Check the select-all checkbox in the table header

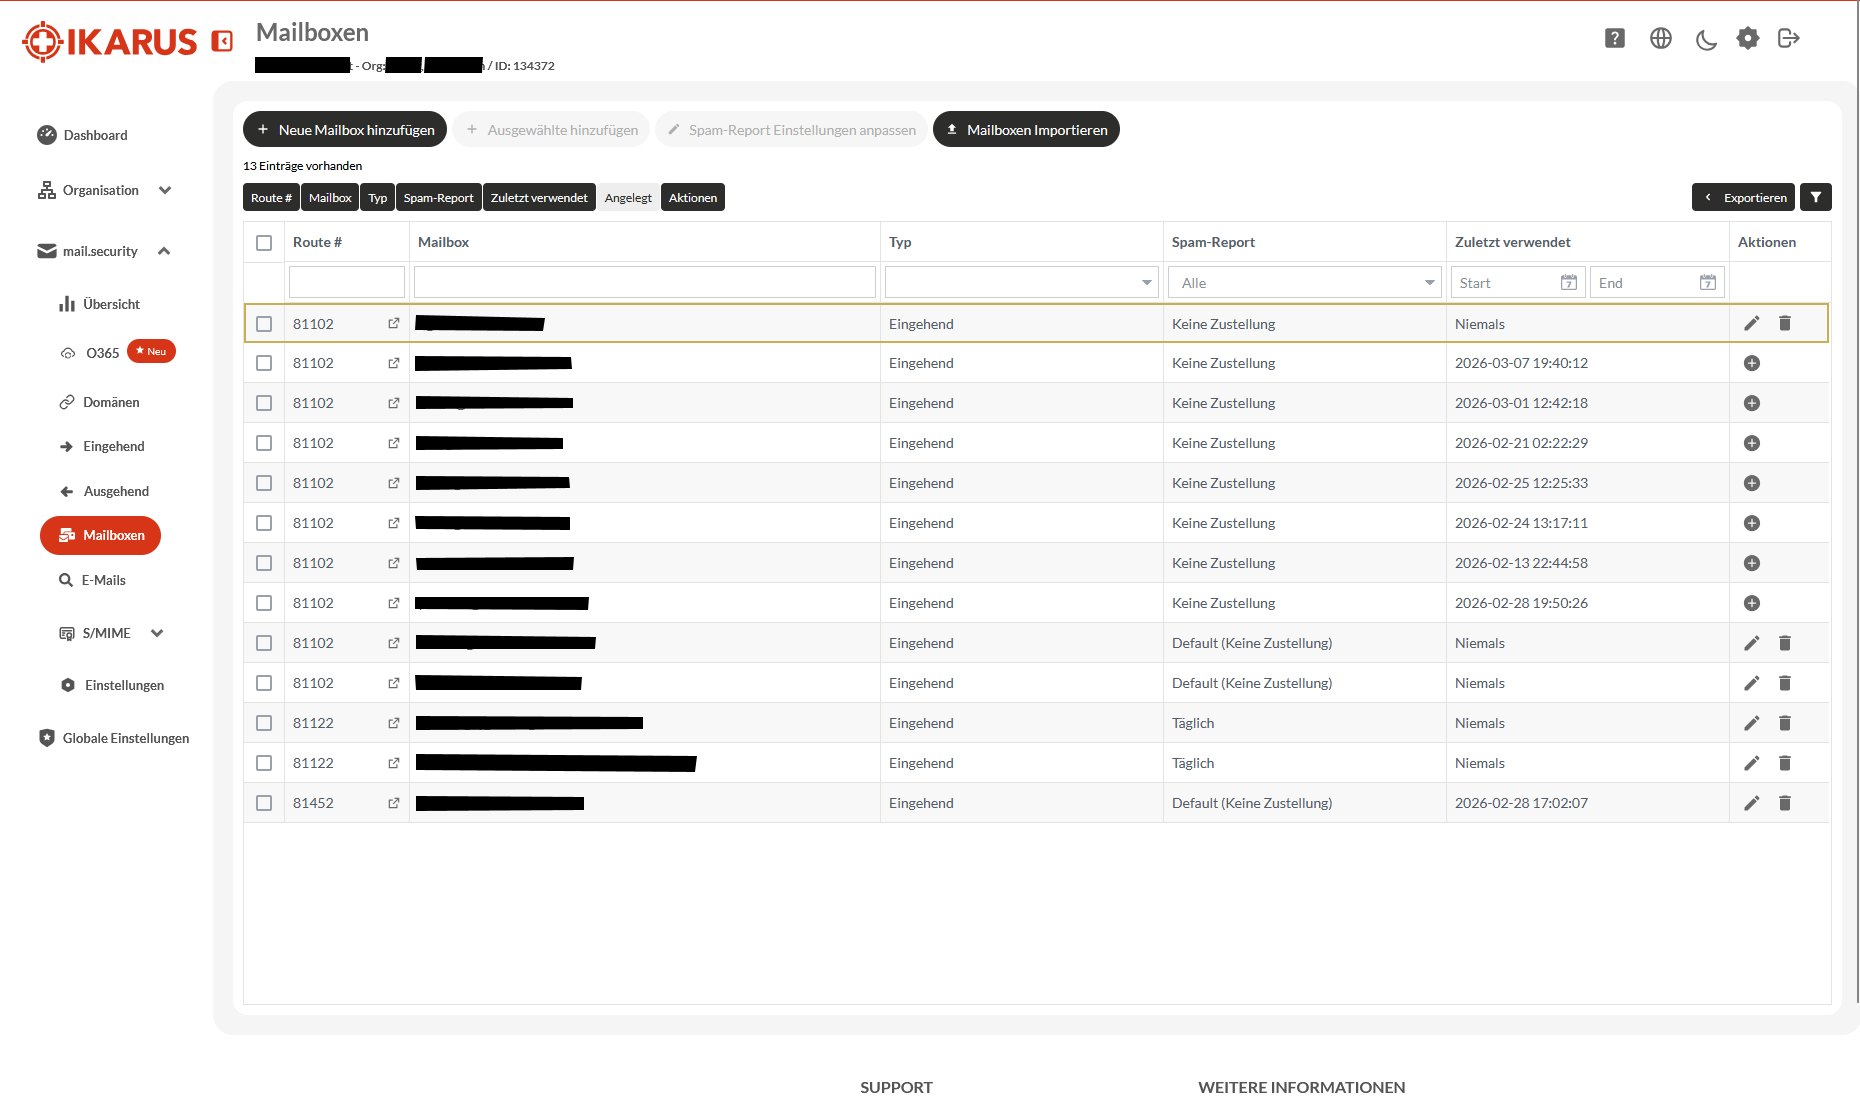click(x=264, y=242)
